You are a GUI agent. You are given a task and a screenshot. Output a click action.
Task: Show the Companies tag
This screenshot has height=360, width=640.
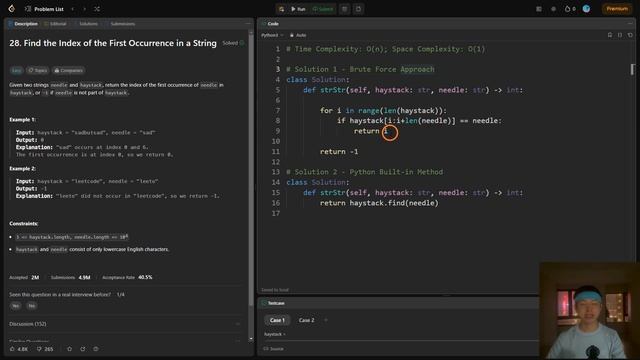(69, 71)
